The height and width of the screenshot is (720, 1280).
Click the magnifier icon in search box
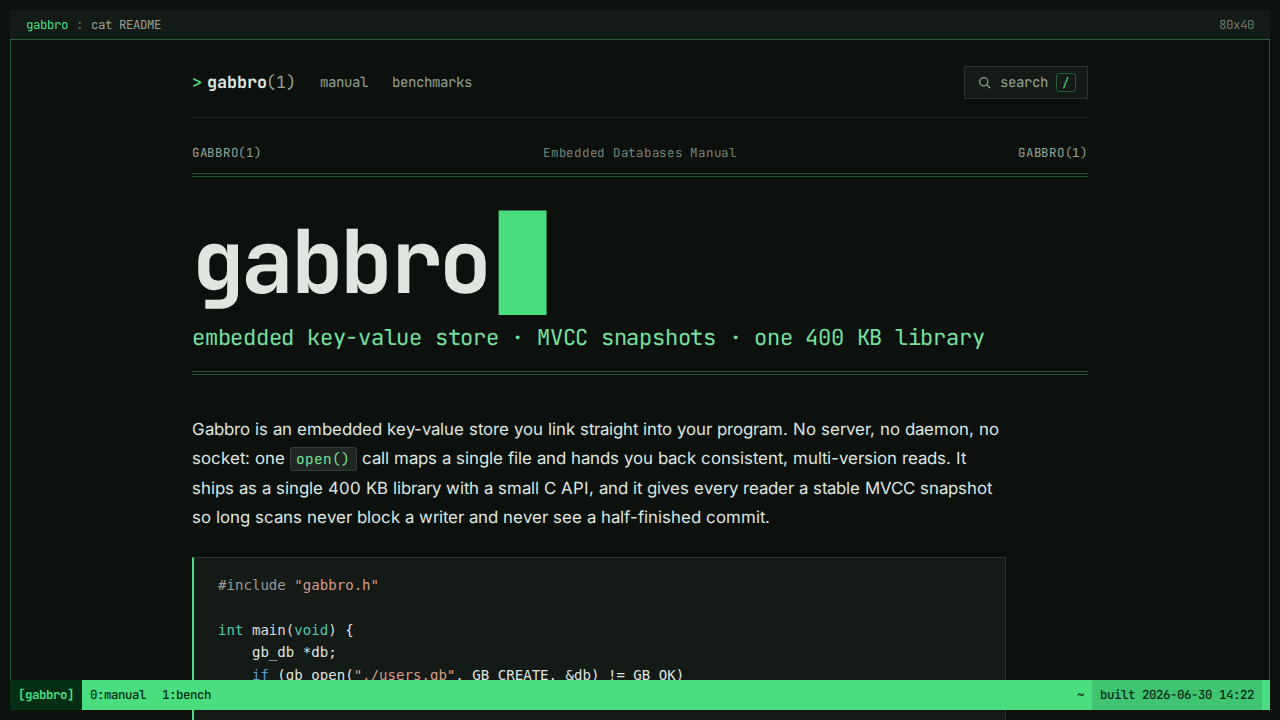[x=985, y=83]
